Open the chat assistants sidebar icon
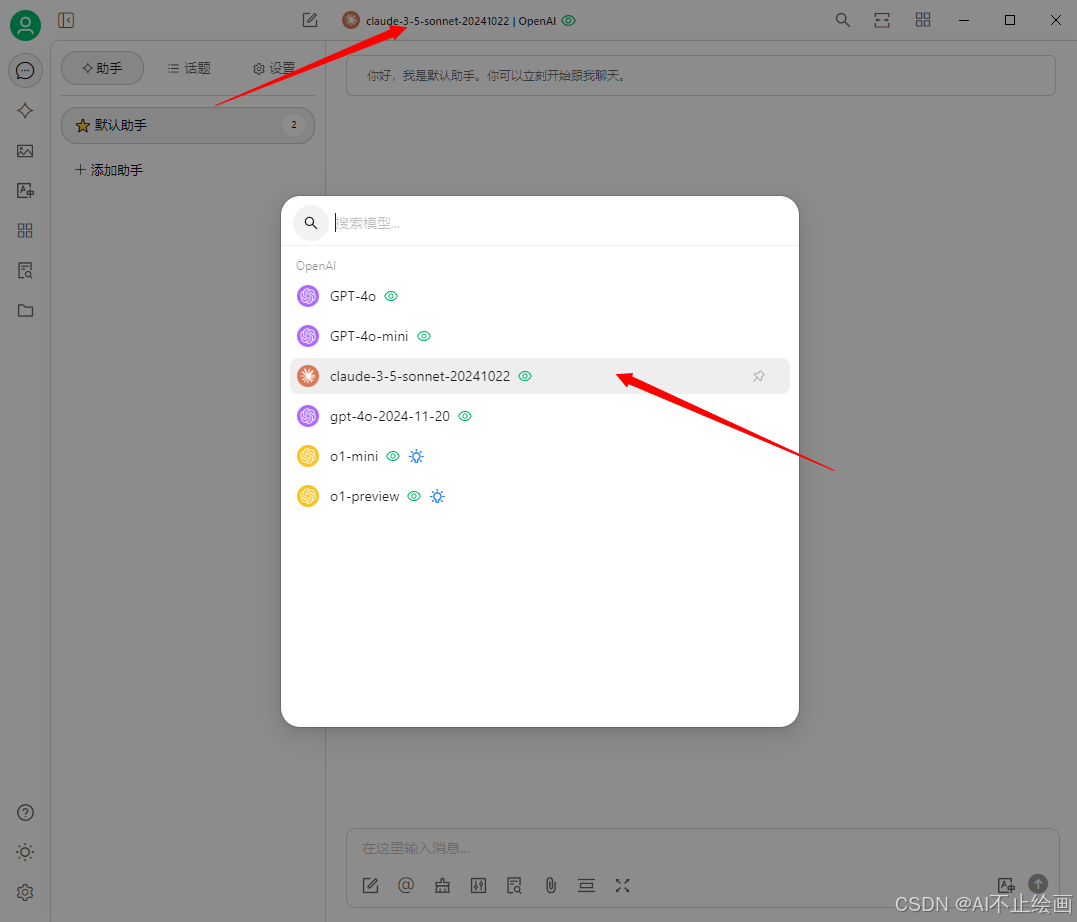The width and height of the screenshot is (1077, 922). click(25, 71)
